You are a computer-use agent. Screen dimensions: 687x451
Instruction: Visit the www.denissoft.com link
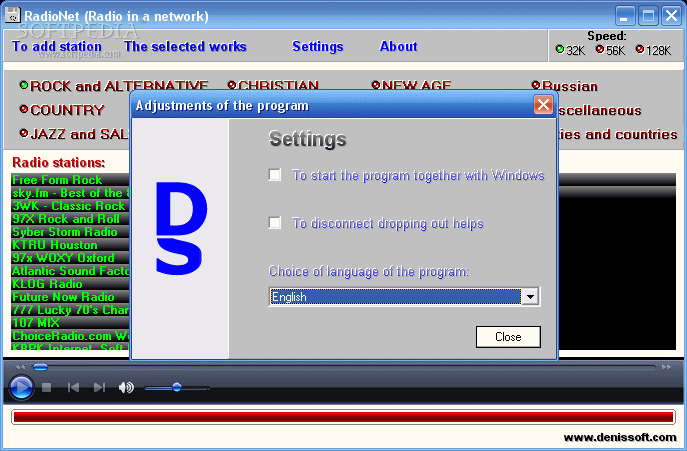[620, 437]
